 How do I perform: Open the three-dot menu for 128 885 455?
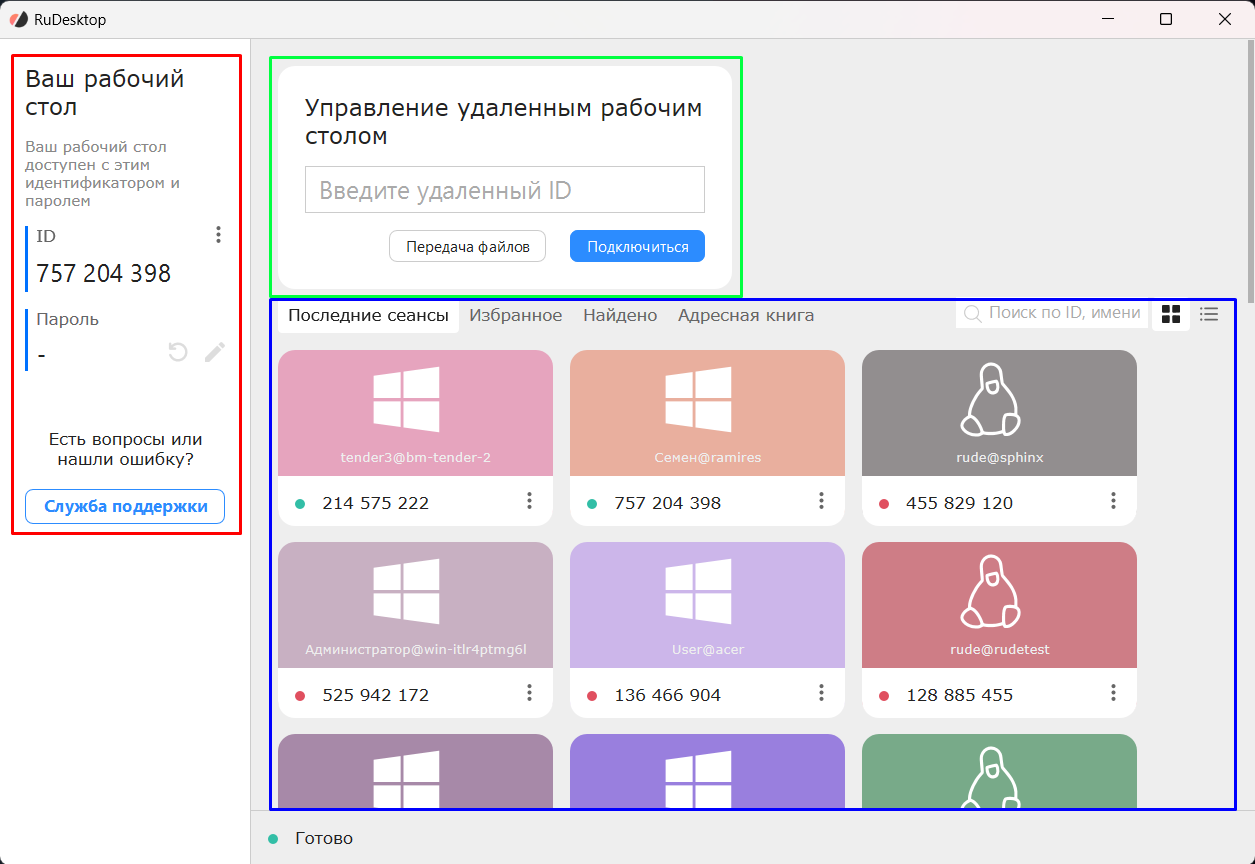click(x=1114, y=693)
